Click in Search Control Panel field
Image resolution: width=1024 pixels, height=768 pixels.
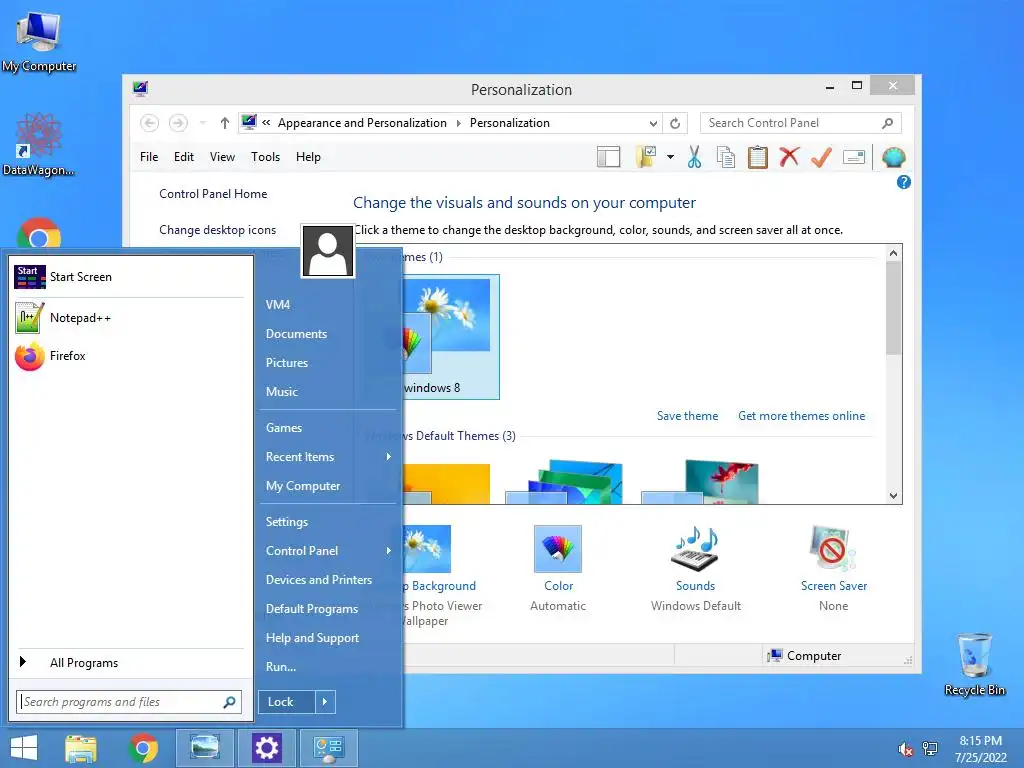(793, 123)
